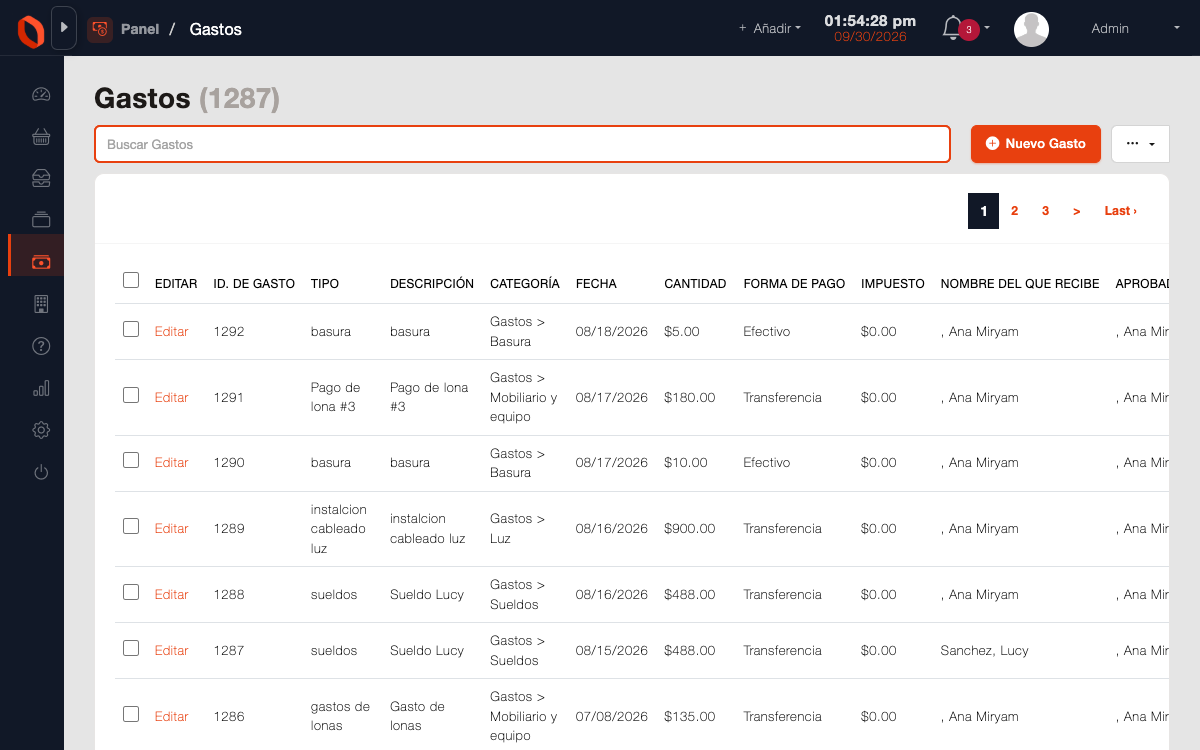Click Editar for expense 1292

tap(171, 331)
